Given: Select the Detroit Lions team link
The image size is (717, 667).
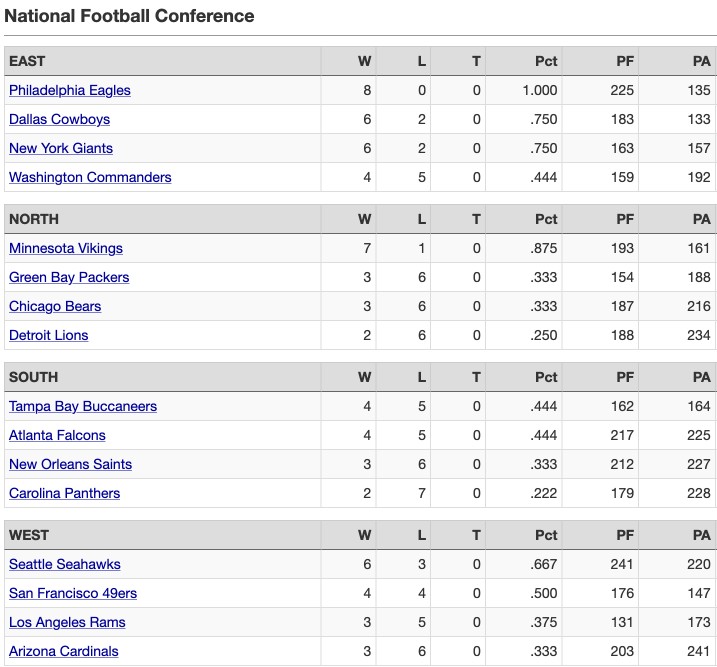Looking at the screenshot, I should (x=48, y=335).
